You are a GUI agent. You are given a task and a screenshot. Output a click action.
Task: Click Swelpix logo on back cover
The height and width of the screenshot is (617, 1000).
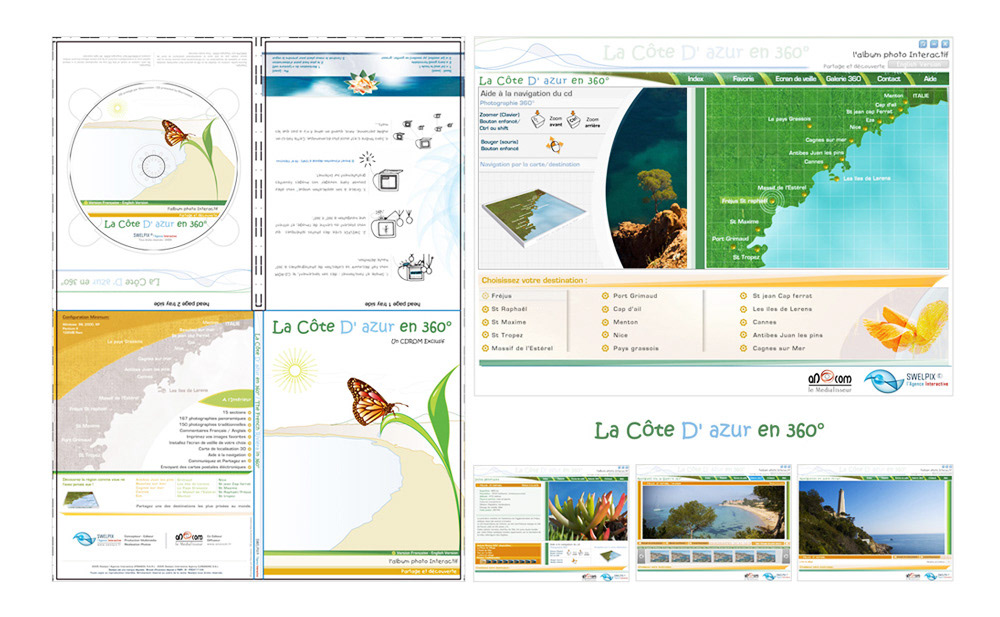tap(97, 539)
